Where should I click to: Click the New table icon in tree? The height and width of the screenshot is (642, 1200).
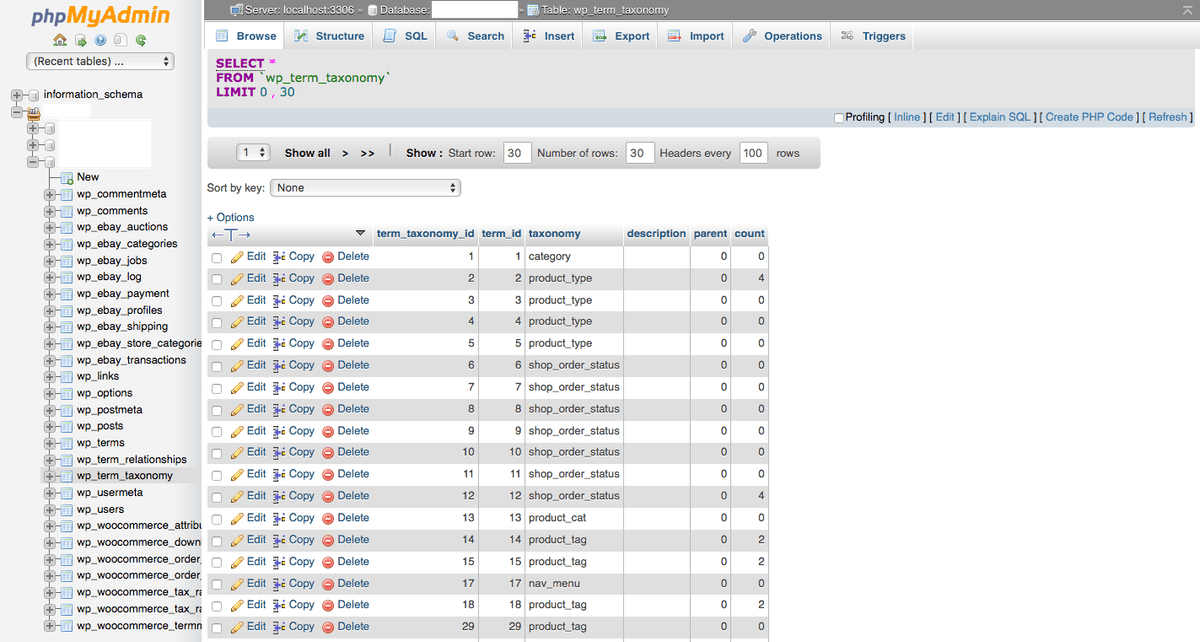click(67, 177)
